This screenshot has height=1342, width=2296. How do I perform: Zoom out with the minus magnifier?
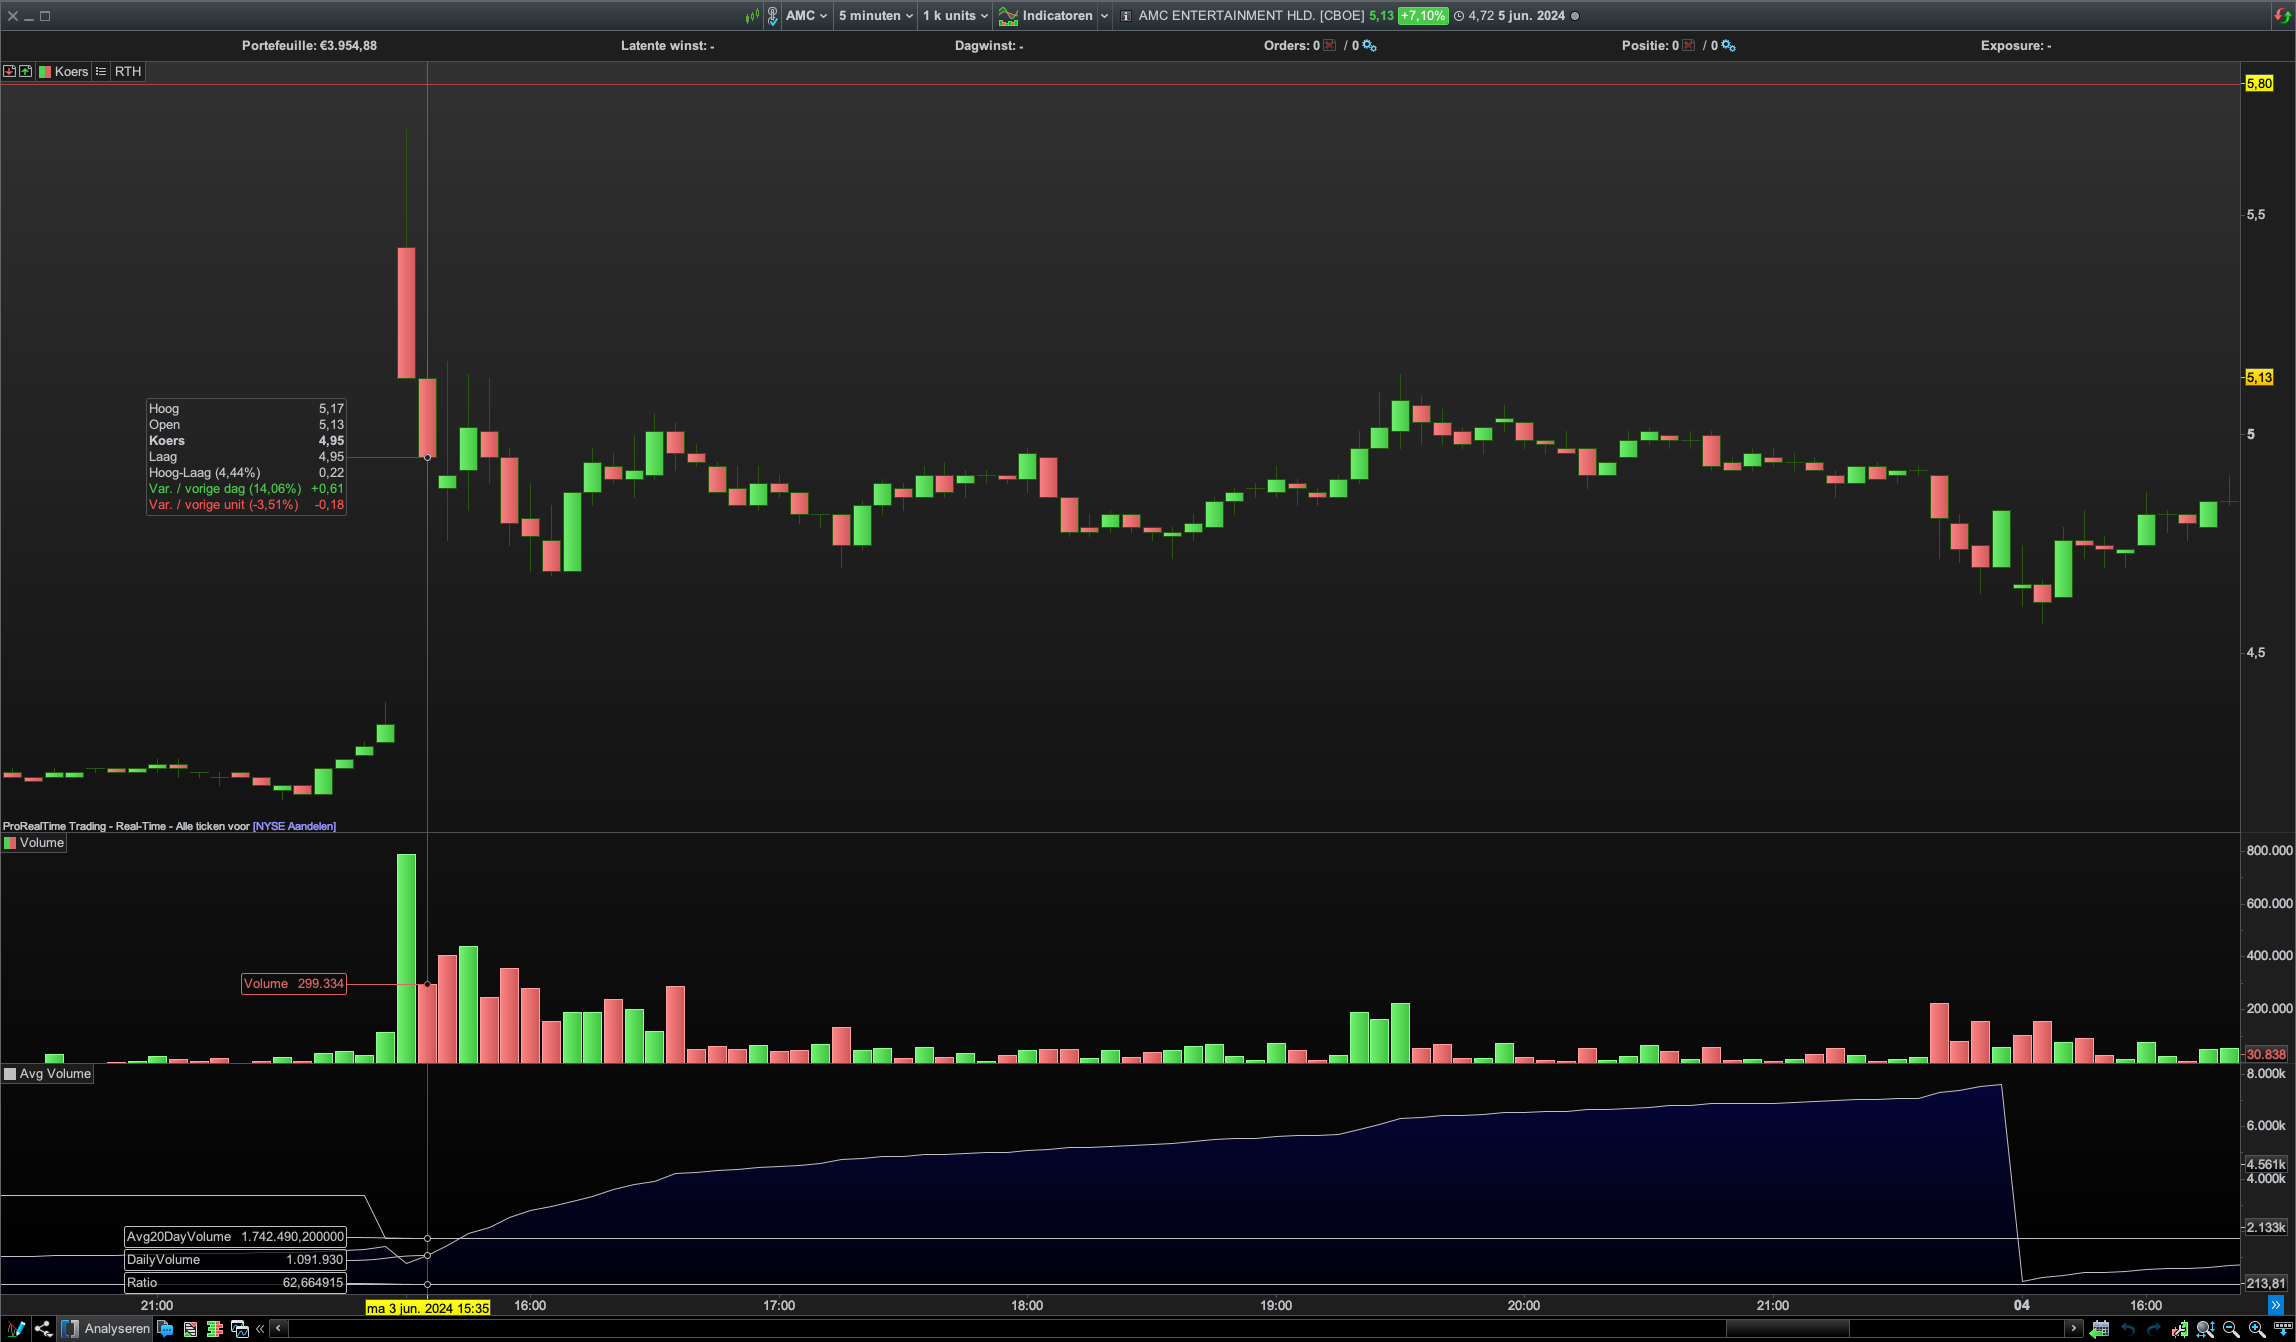click(2231, 1329)
